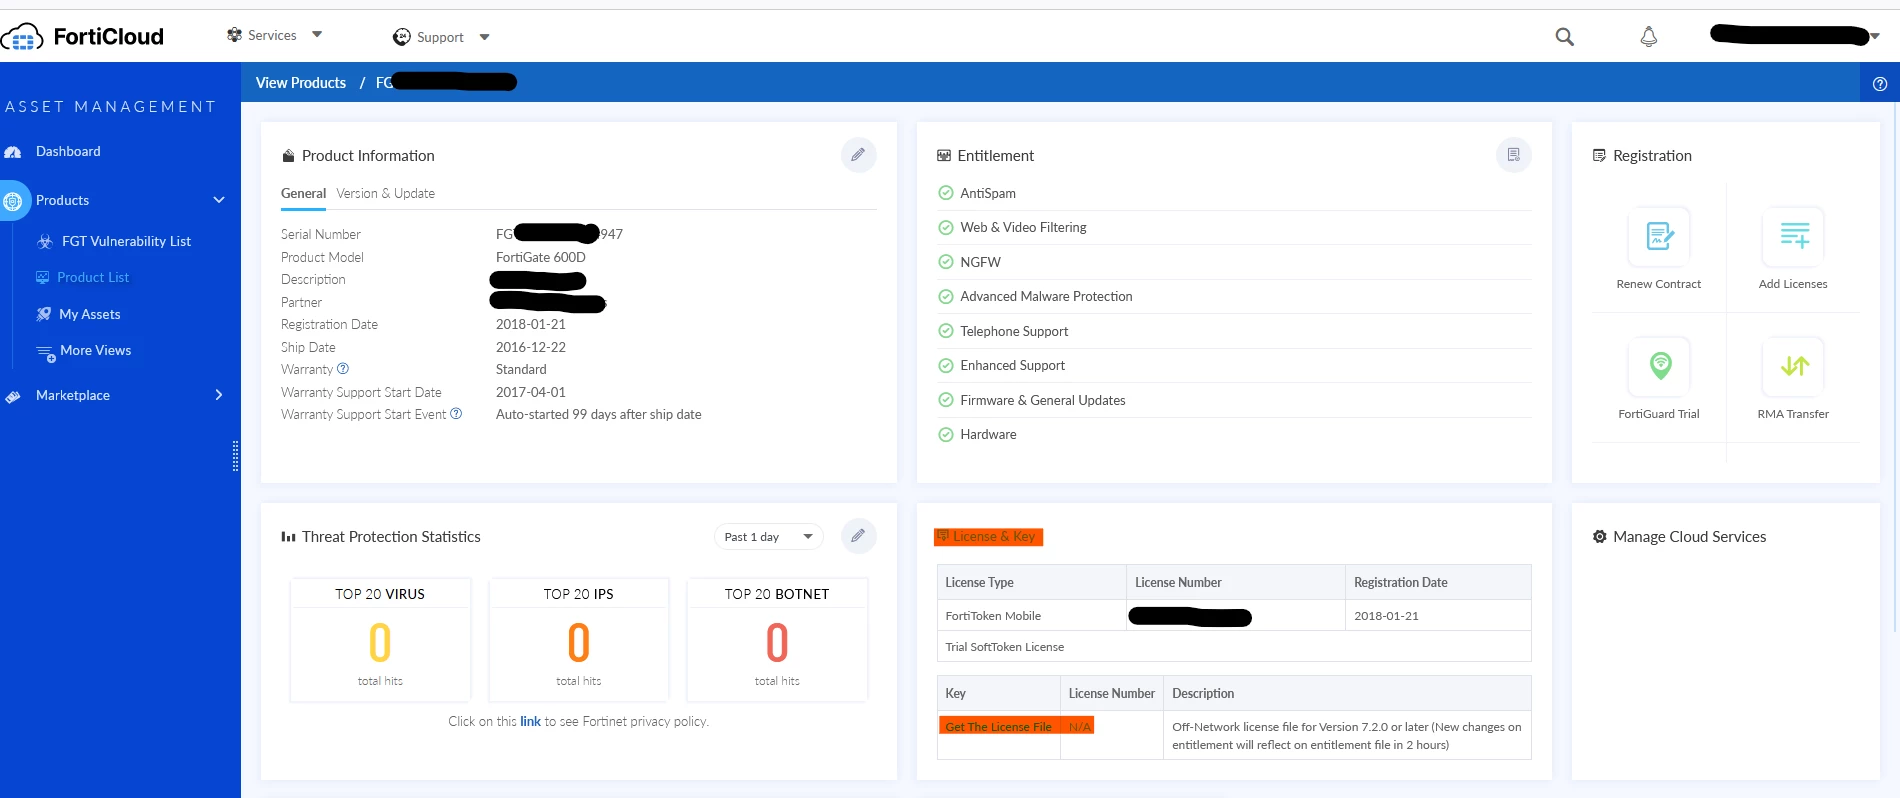Expand the Marketplace sidebar chevron
The image size is (1900, 798).
[x=219, y=395]
